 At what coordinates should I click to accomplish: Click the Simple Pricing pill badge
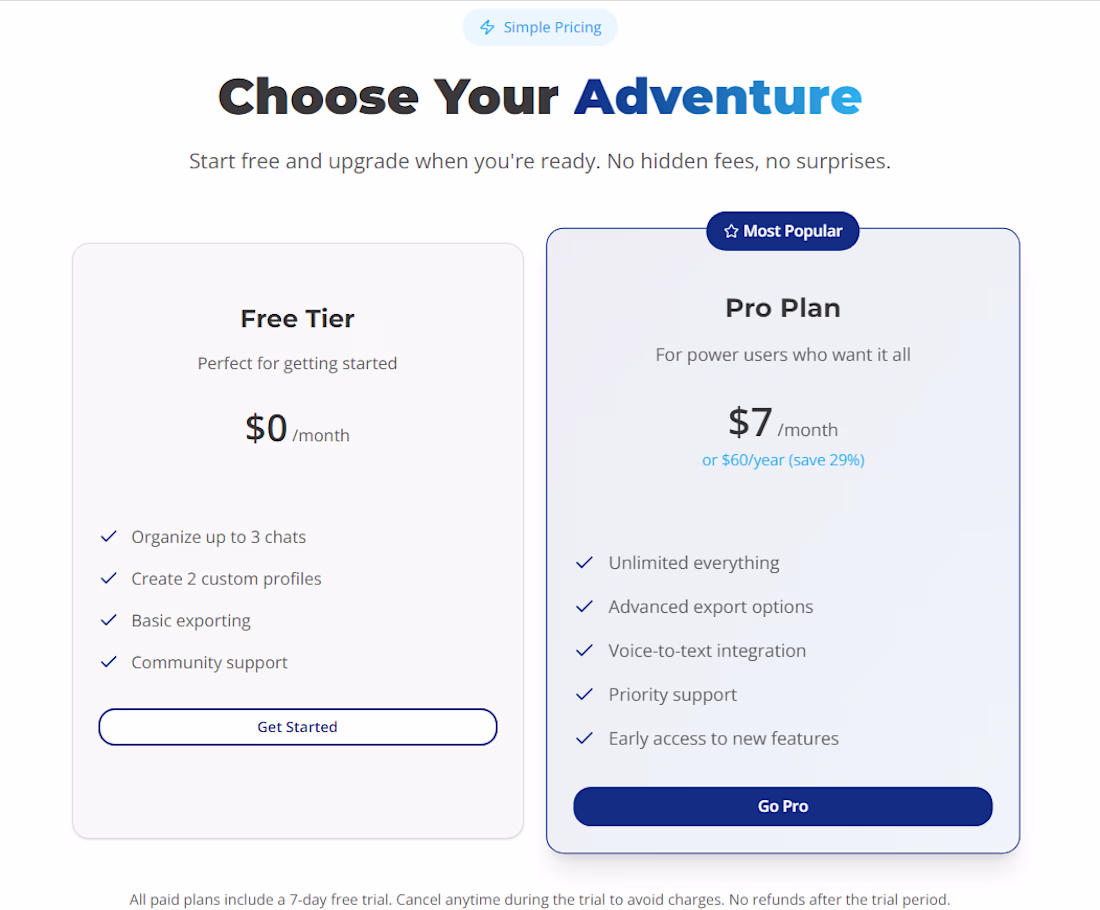tap(540, 28)
